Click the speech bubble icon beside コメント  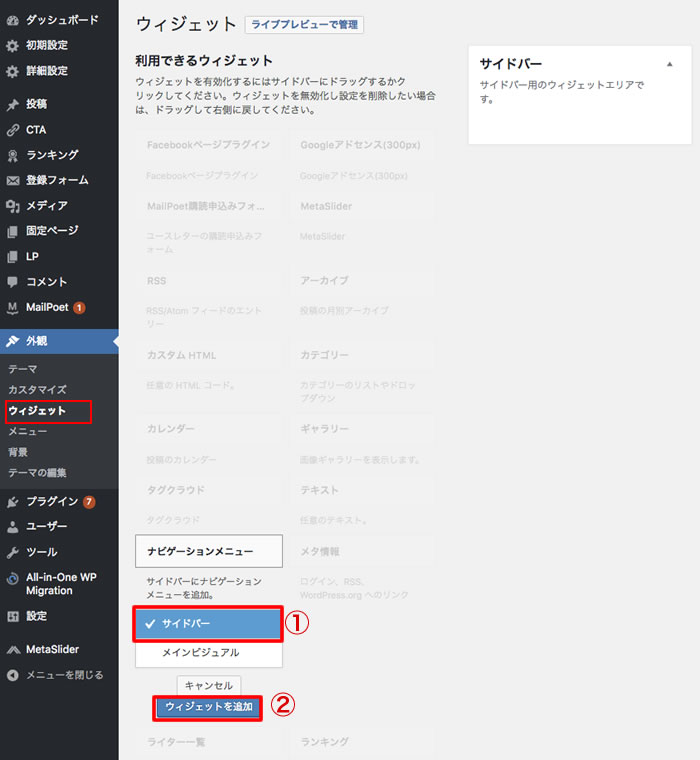[13, 282]
